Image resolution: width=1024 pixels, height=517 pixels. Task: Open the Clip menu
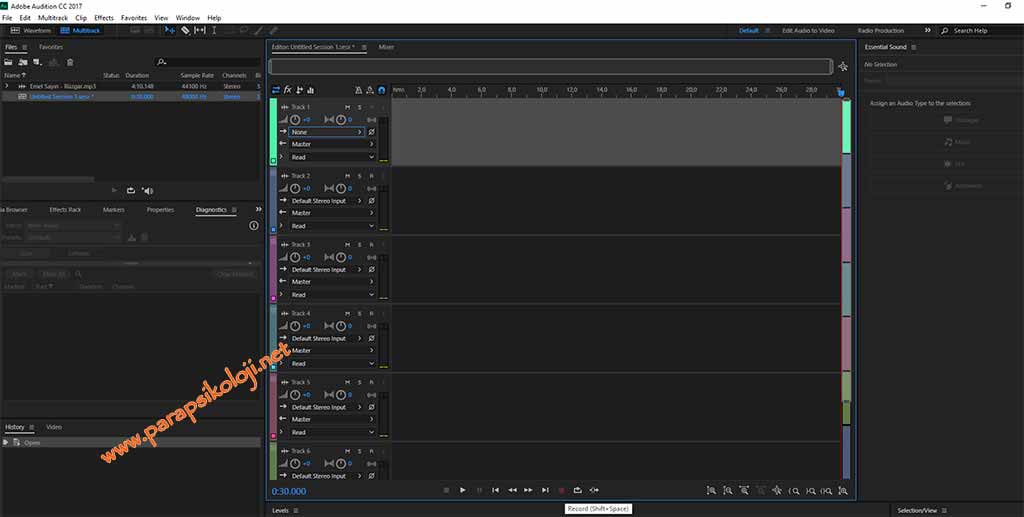(x=81, y=18)
